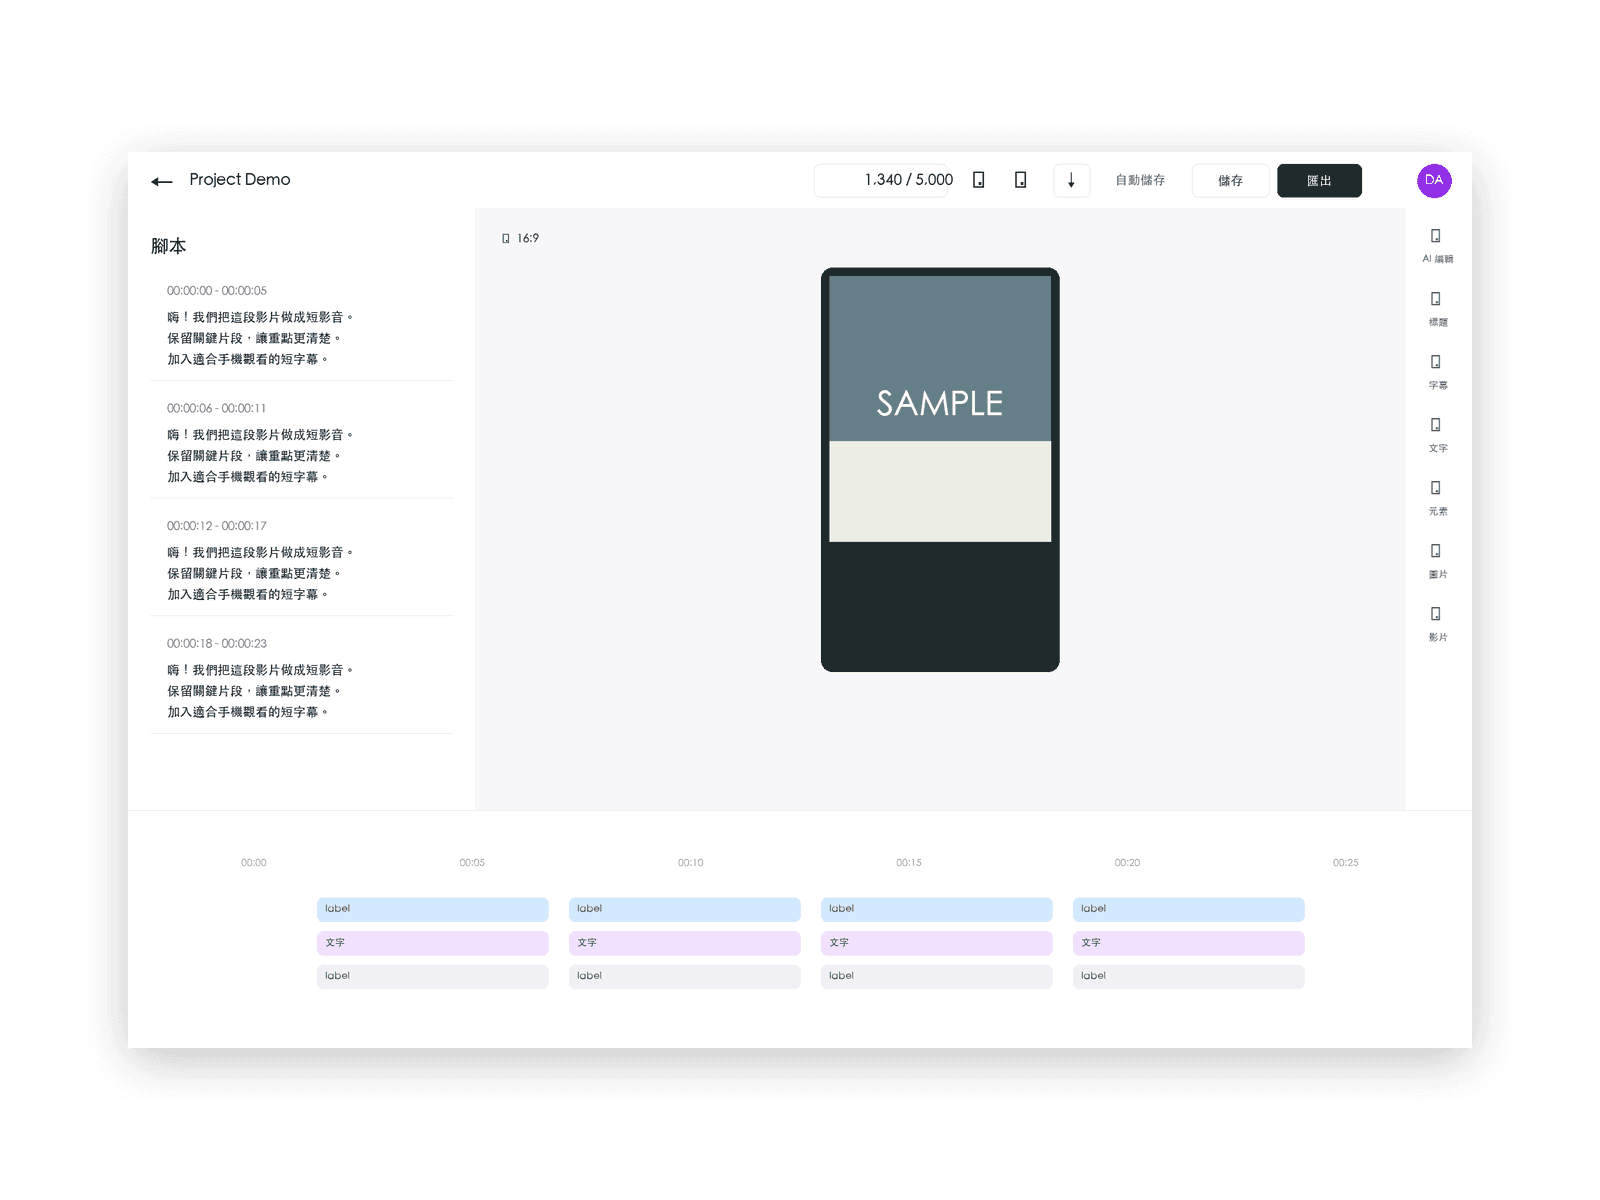Jump to the 00:25 timeline marker
Image resolution: width=1600 pixels, height=1200 pixels.
click(1346, 862)
